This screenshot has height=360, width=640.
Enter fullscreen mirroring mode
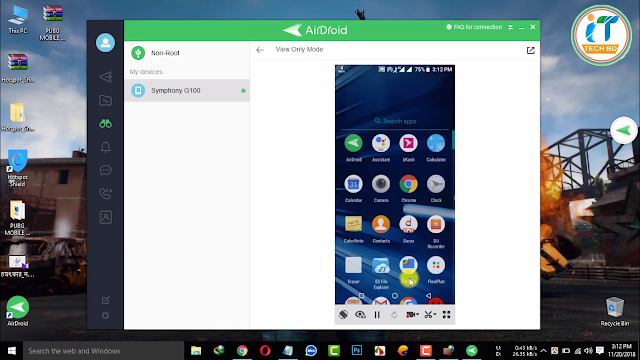[447, 314]
